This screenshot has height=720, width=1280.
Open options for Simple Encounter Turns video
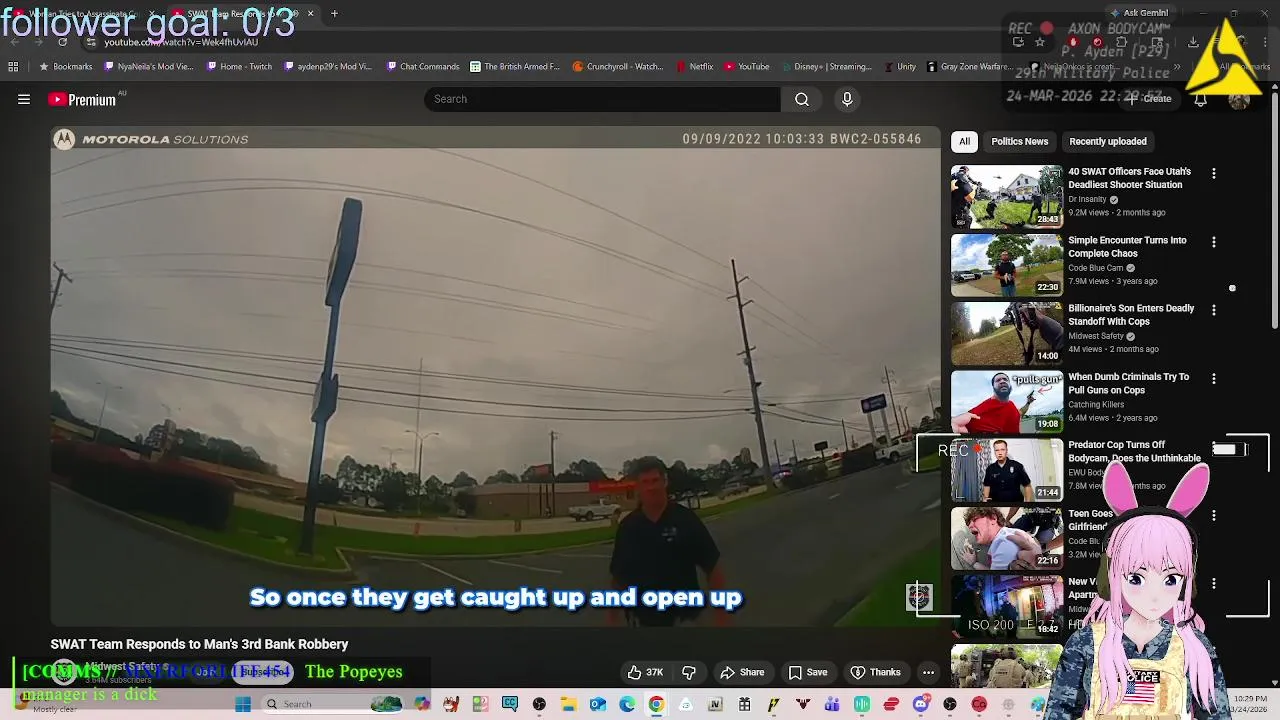coord(1214,242)
